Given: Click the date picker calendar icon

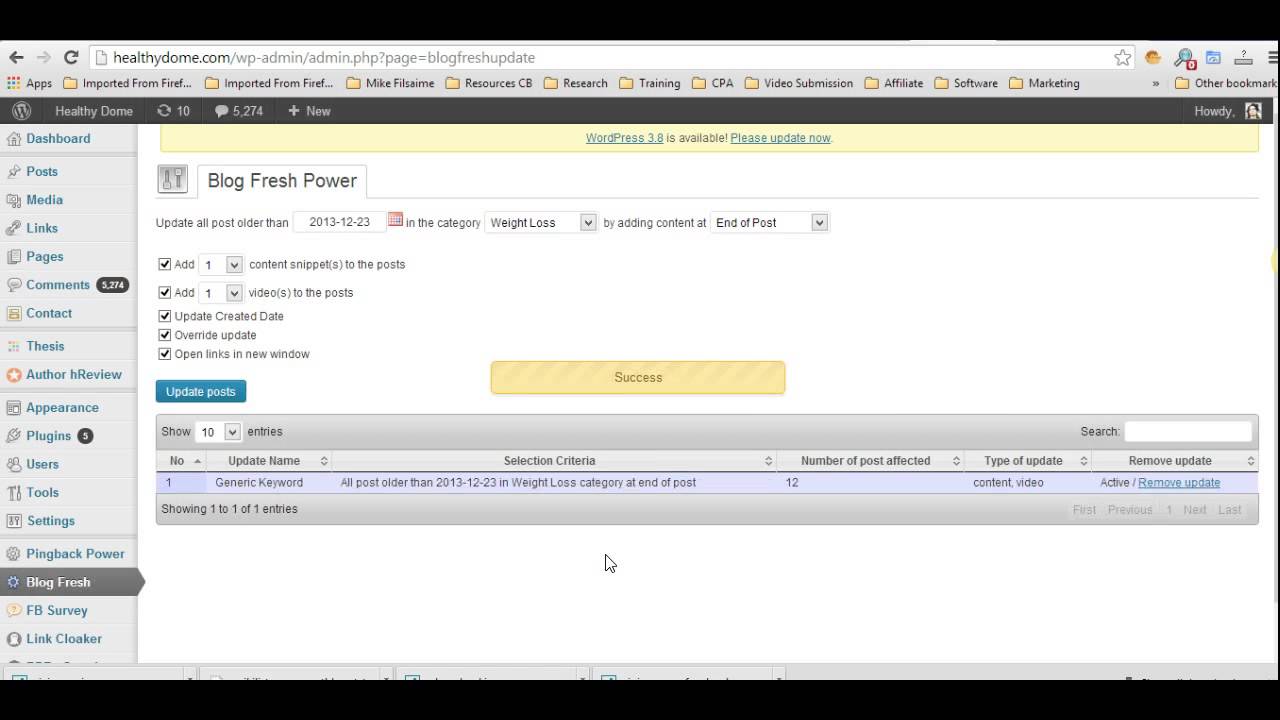Looking at the screenshot, I should 395,220.
